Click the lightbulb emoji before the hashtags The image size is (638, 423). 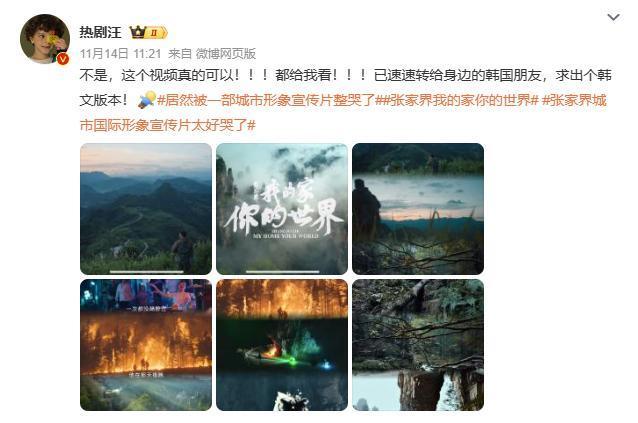tap(146, 100)
